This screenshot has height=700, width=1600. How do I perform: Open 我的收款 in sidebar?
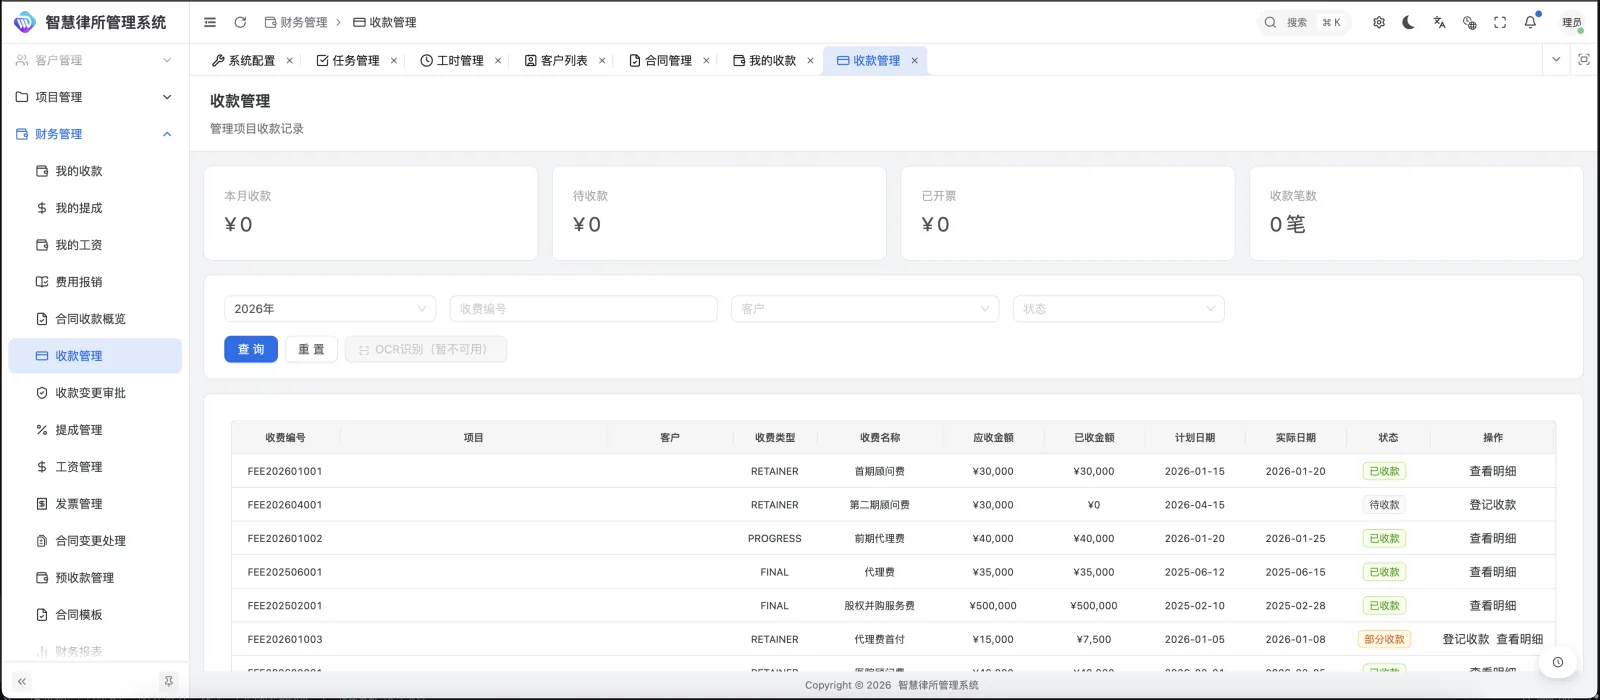click(x=95, y=171)
